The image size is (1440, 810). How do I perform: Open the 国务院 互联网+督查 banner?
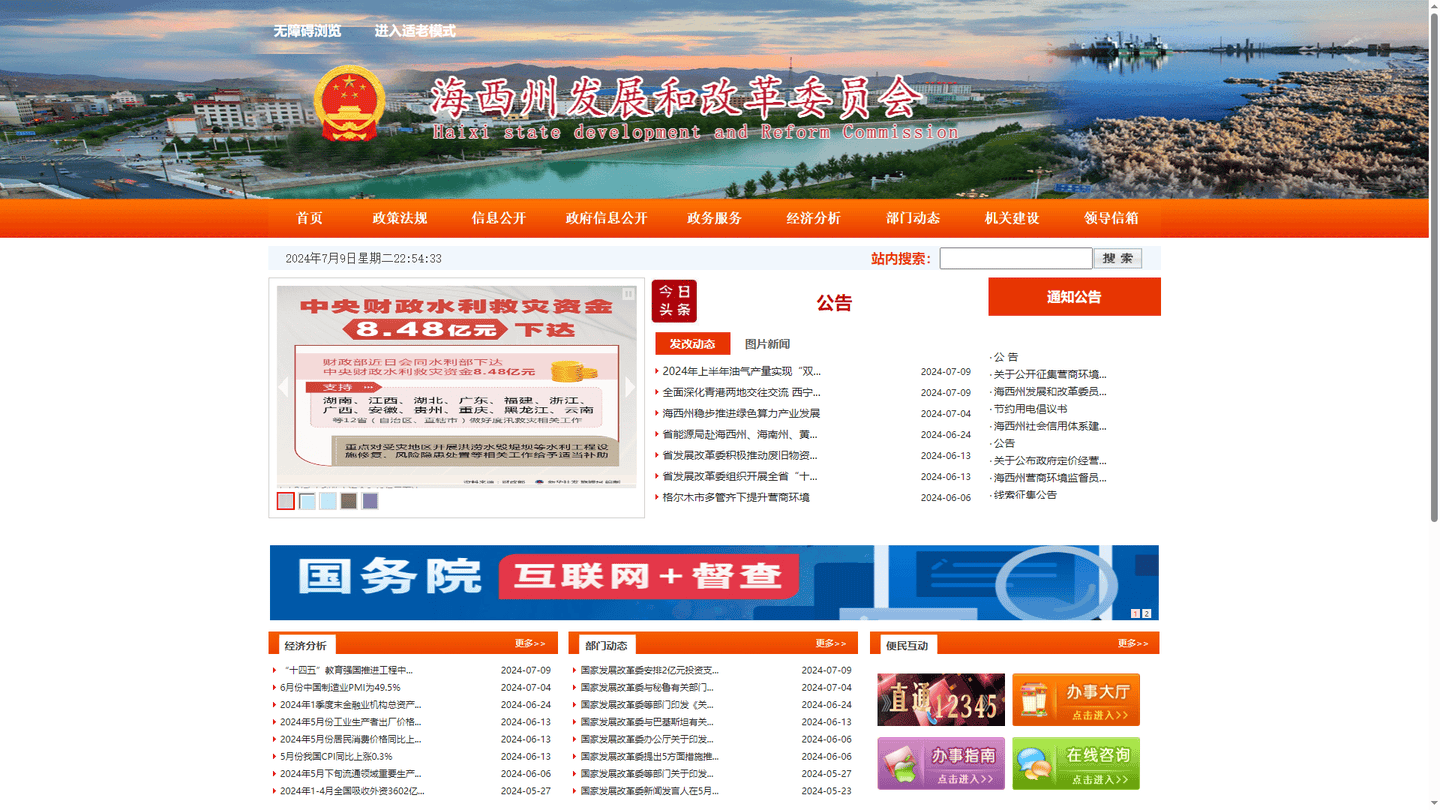(x=714, y=583)
